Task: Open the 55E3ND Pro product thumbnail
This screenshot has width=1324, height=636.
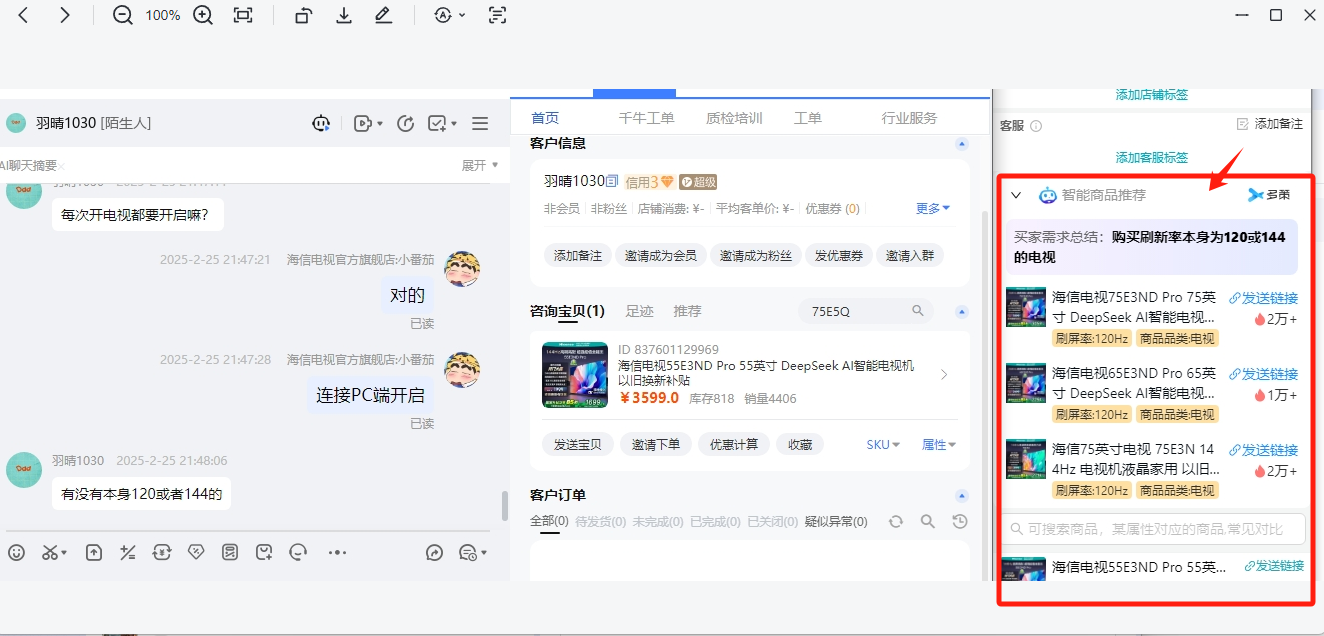Action: (x=575, y=375)
